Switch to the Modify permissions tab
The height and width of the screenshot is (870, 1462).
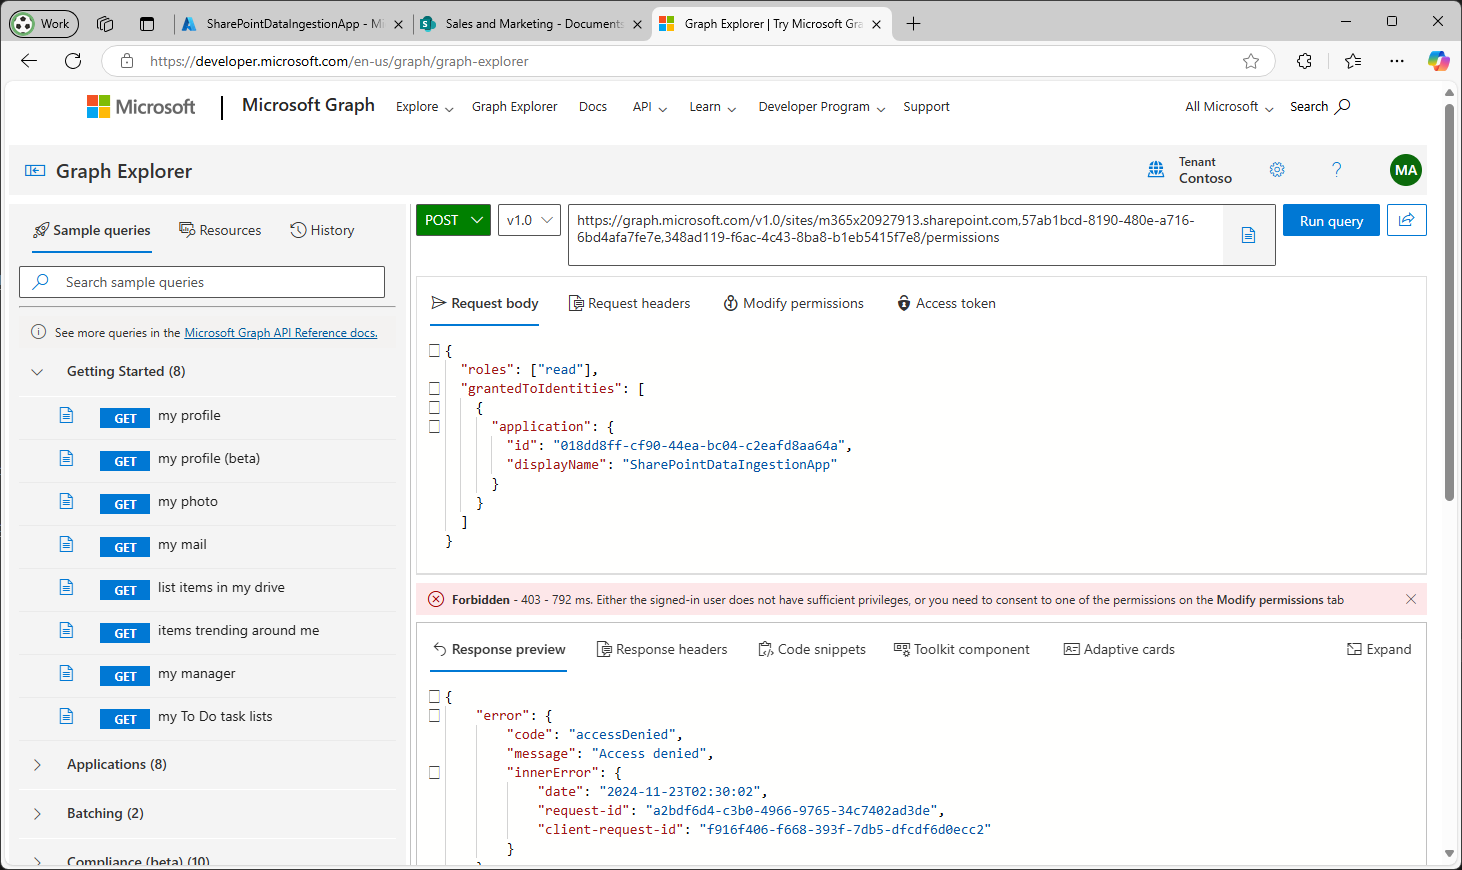[x=793, y=303]
